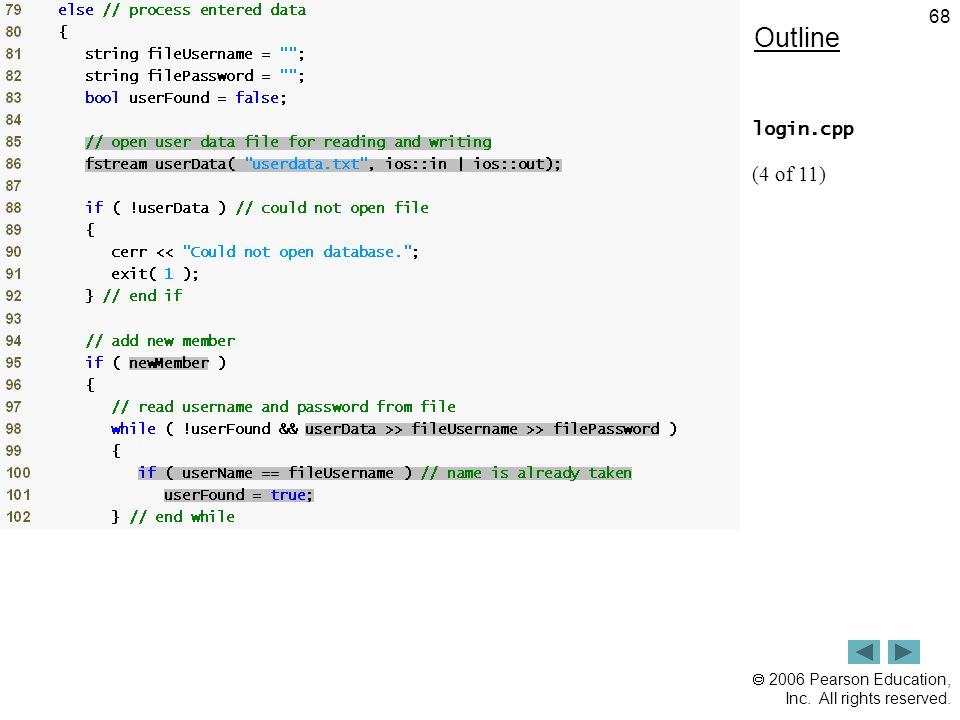Viewport: 960px width, 720px height.
Task: Click the (4 of 11) page indicator
Action: (x=789, y=174)
